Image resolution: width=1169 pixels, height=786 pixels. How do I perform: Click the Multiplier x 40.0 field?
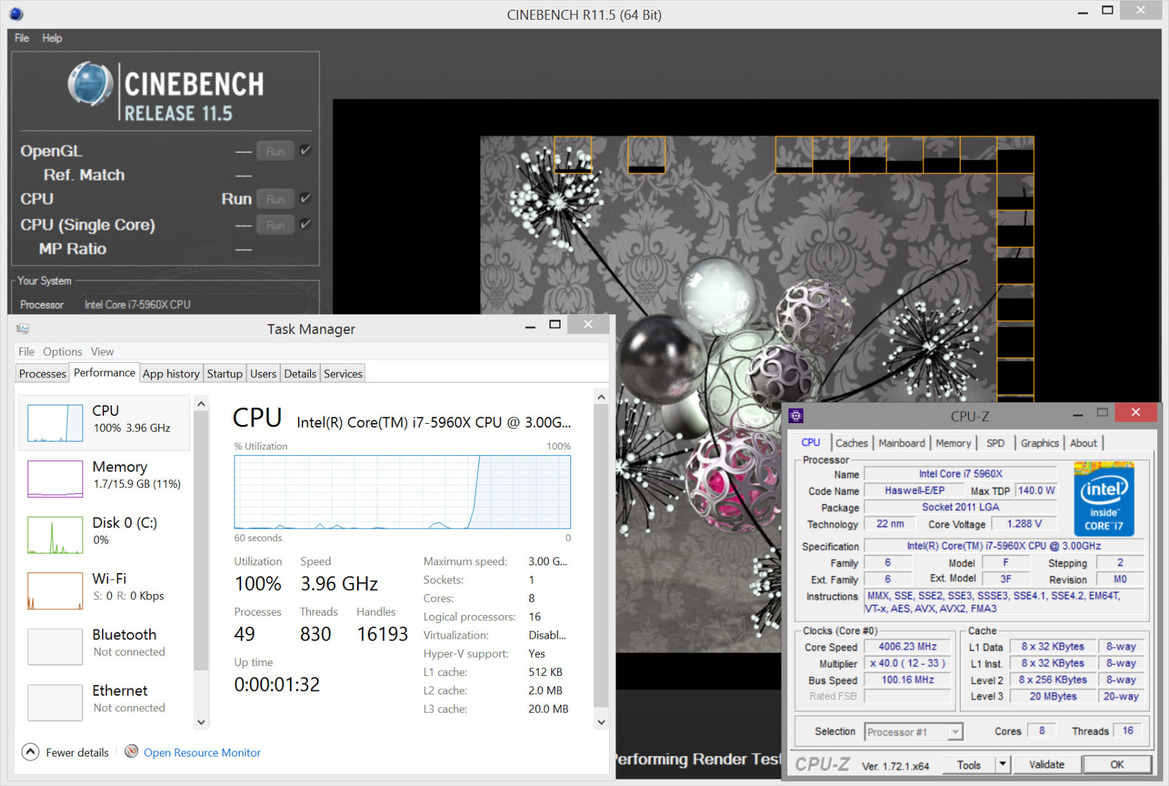907,663
